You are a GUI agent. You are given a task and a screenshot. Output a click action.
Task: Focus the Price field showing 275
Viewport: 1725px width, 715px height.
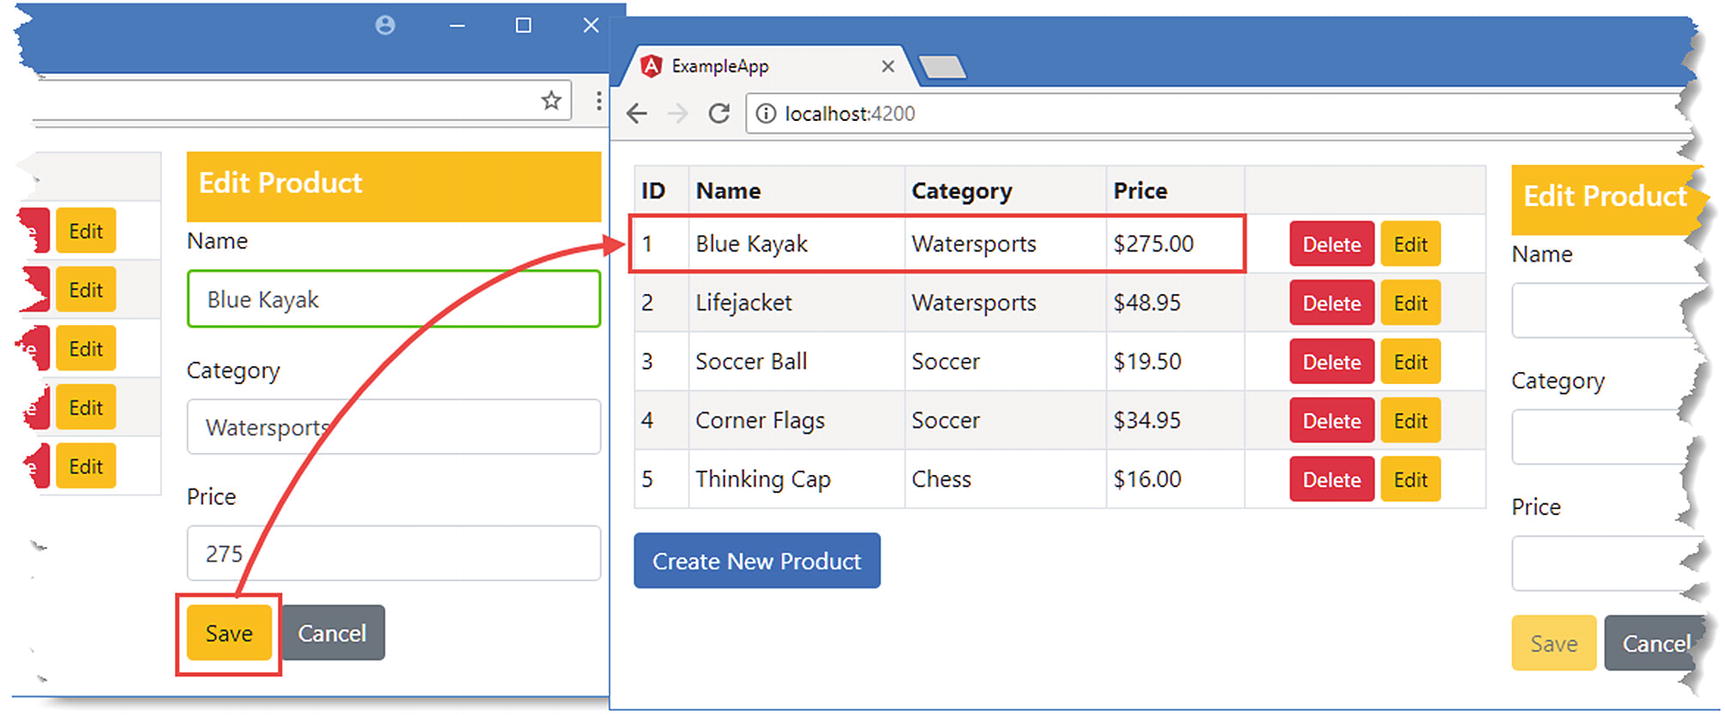[393, 553]
